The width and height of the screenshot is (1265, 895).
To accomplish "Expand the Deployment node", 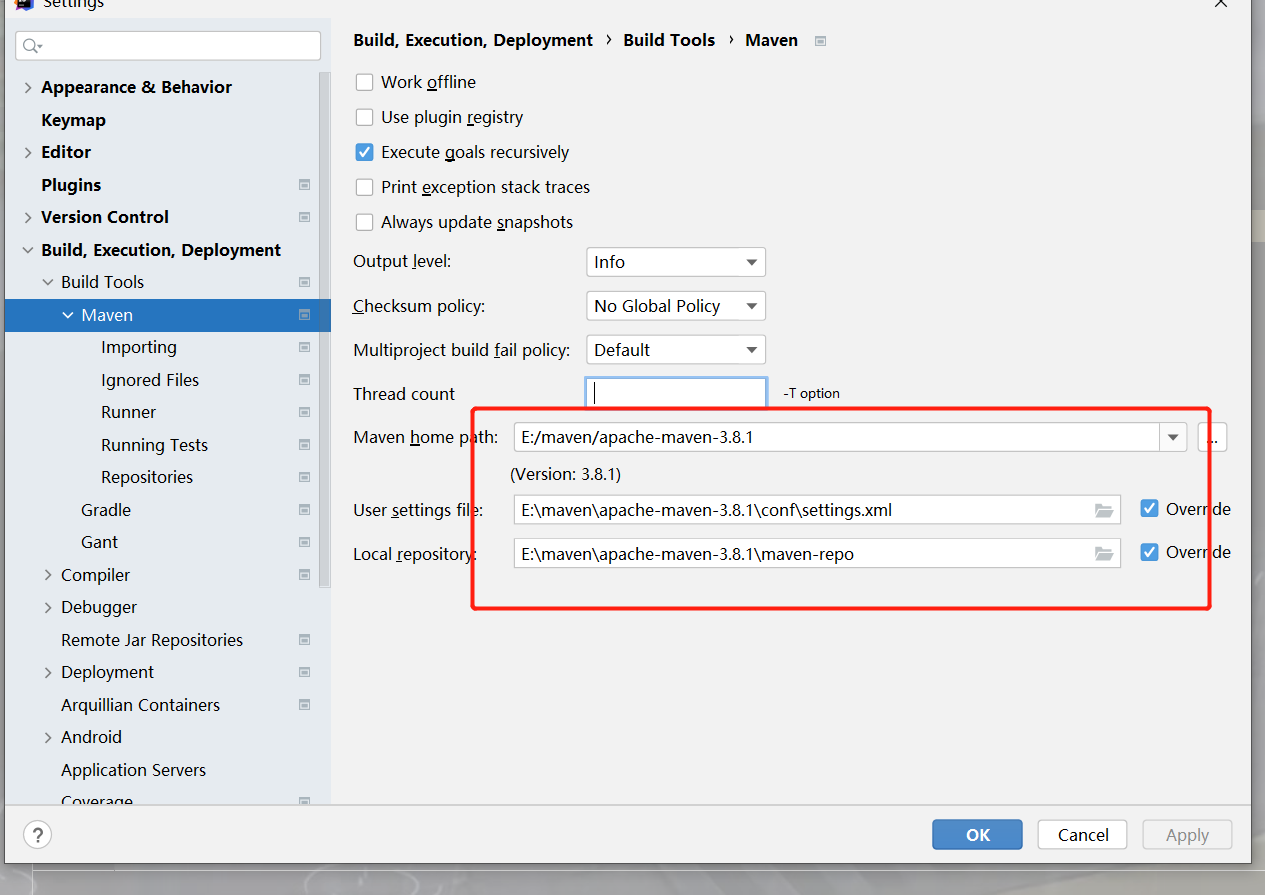I will pyautogui.click(x=48, y=673).
